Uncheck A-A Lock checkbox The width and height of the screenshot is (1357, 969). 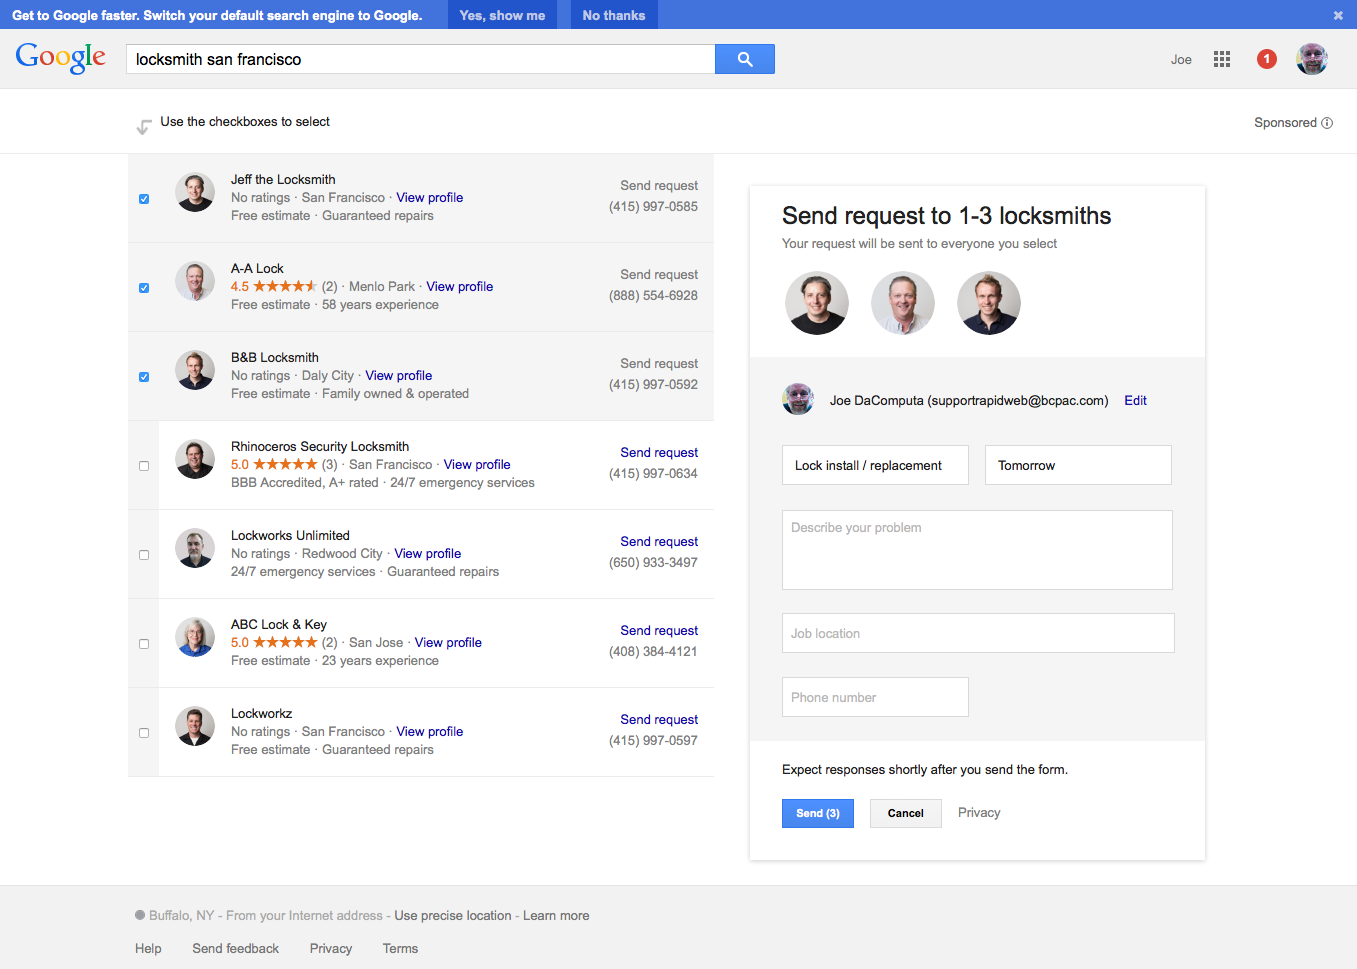click(144, 288)
